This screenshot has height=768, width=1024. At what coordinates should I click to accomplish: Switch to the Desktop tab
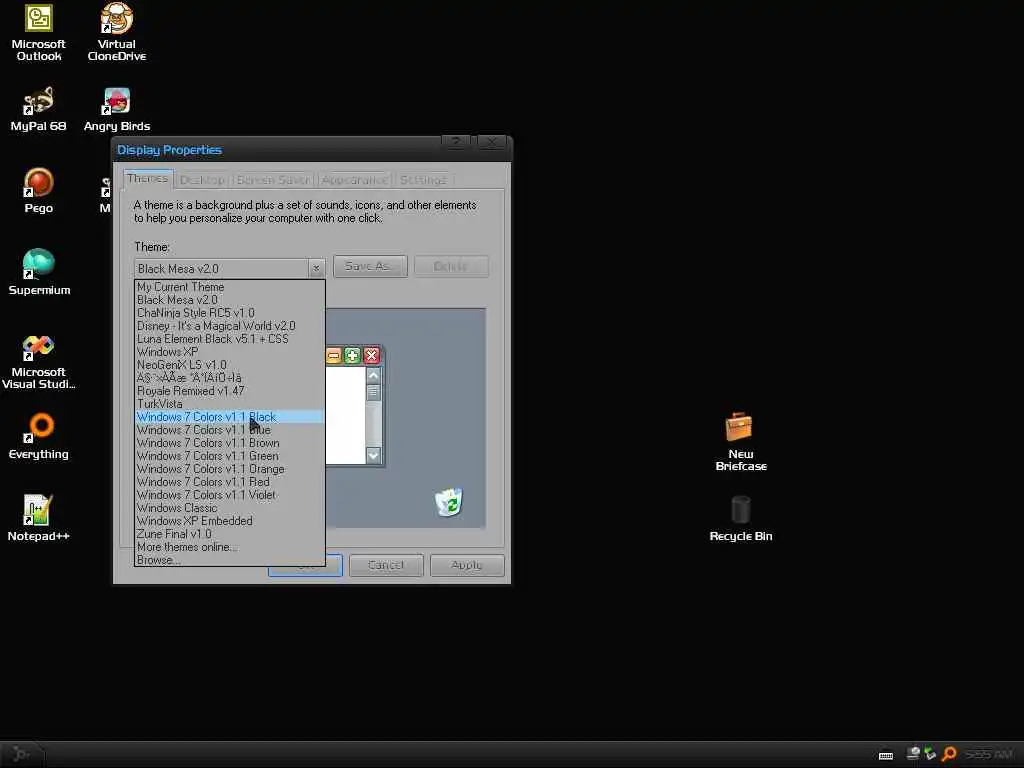202,180
